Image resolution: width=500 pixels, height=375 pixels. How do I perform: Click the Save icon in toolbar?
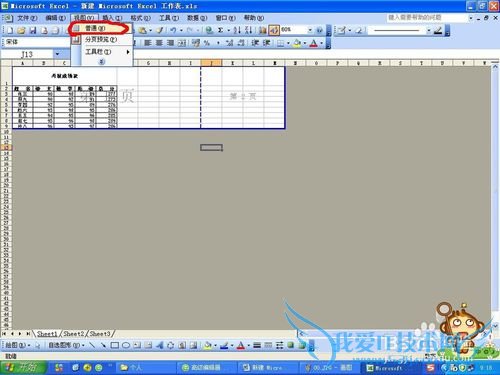[x=33, y=31]
